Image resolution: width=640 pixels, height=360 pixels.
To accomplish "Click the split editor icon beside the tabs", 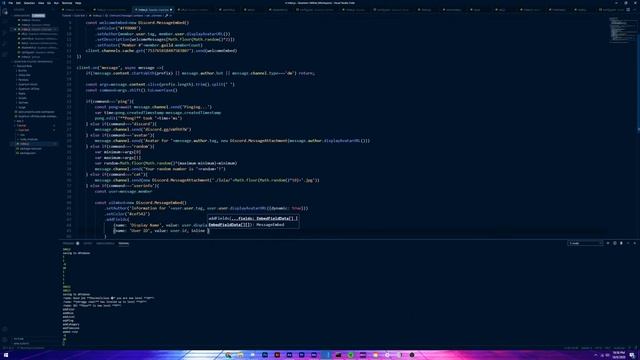I will click(x=628, y=9).
